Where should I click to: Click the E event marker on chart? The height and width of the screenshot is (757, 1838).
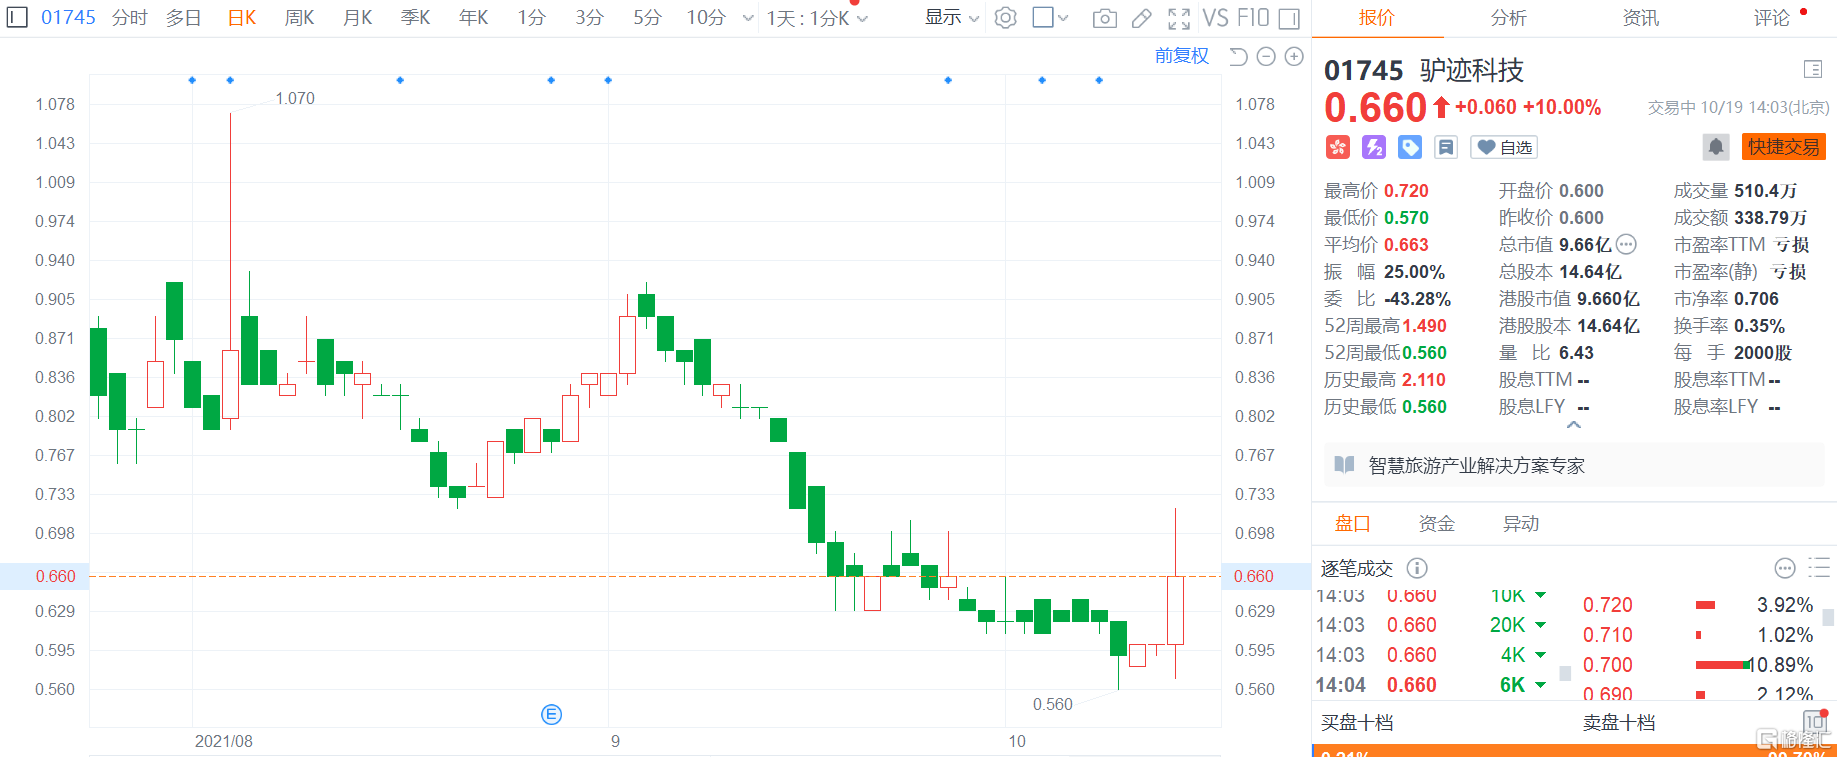pos(551,714)
